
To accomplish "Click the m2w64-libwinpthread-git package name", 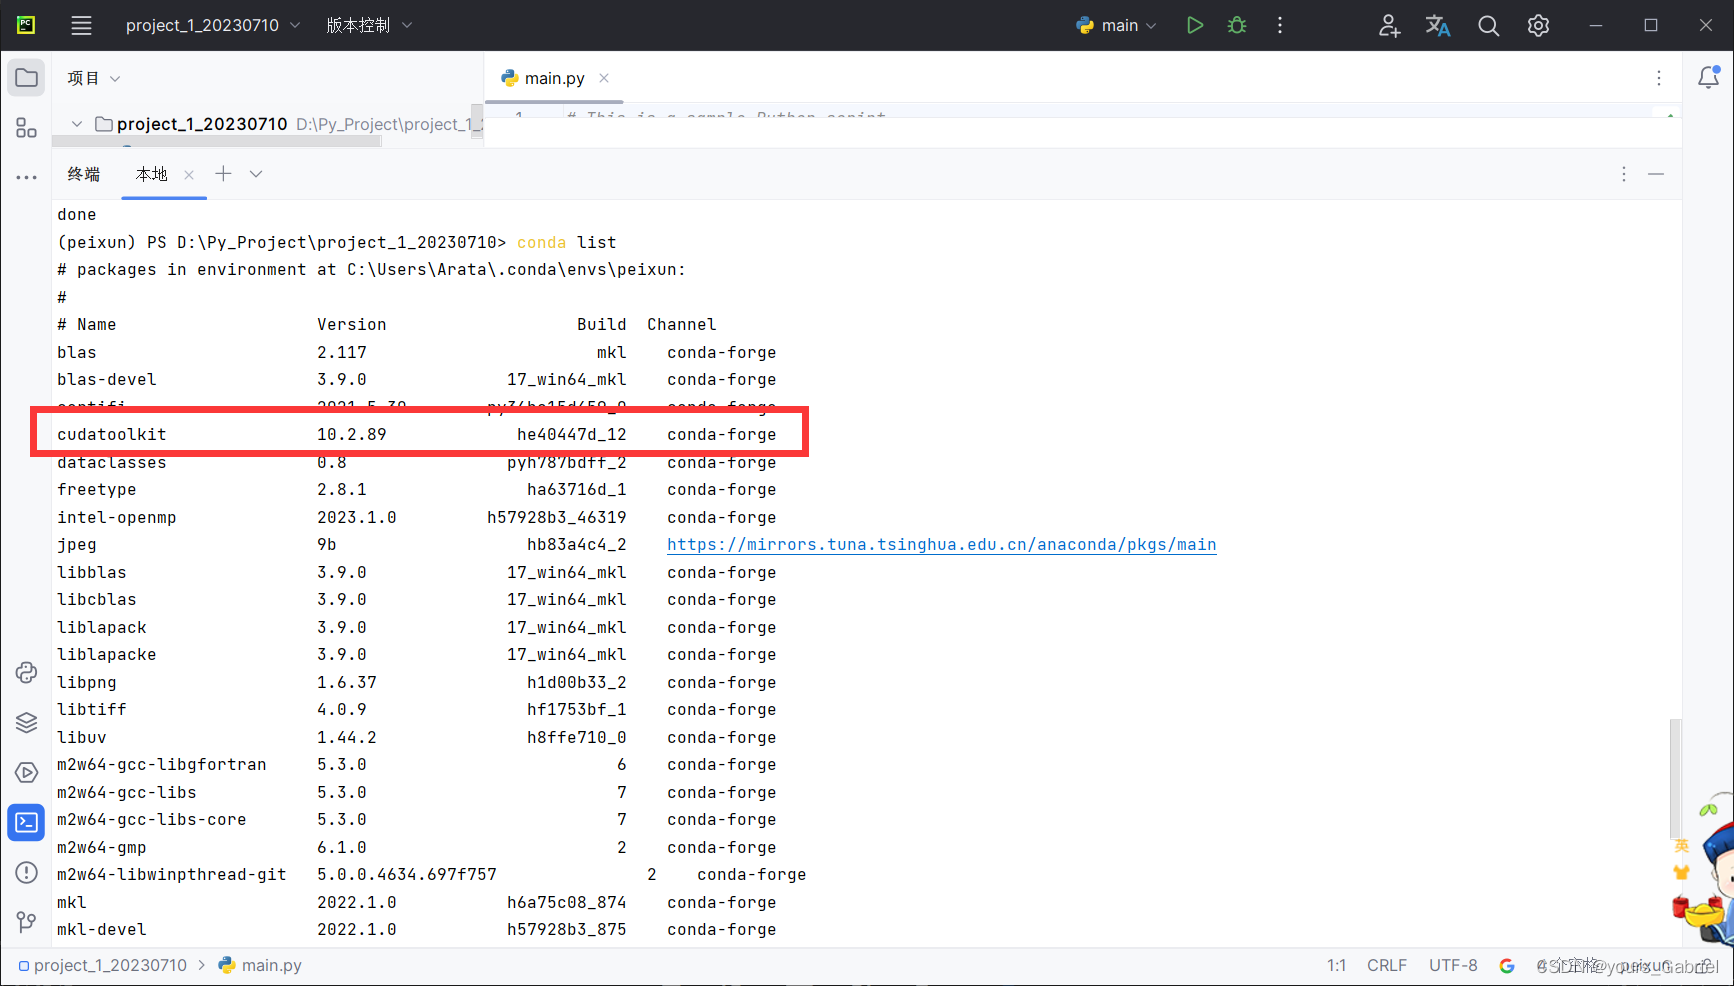I will tap(172, 875).
